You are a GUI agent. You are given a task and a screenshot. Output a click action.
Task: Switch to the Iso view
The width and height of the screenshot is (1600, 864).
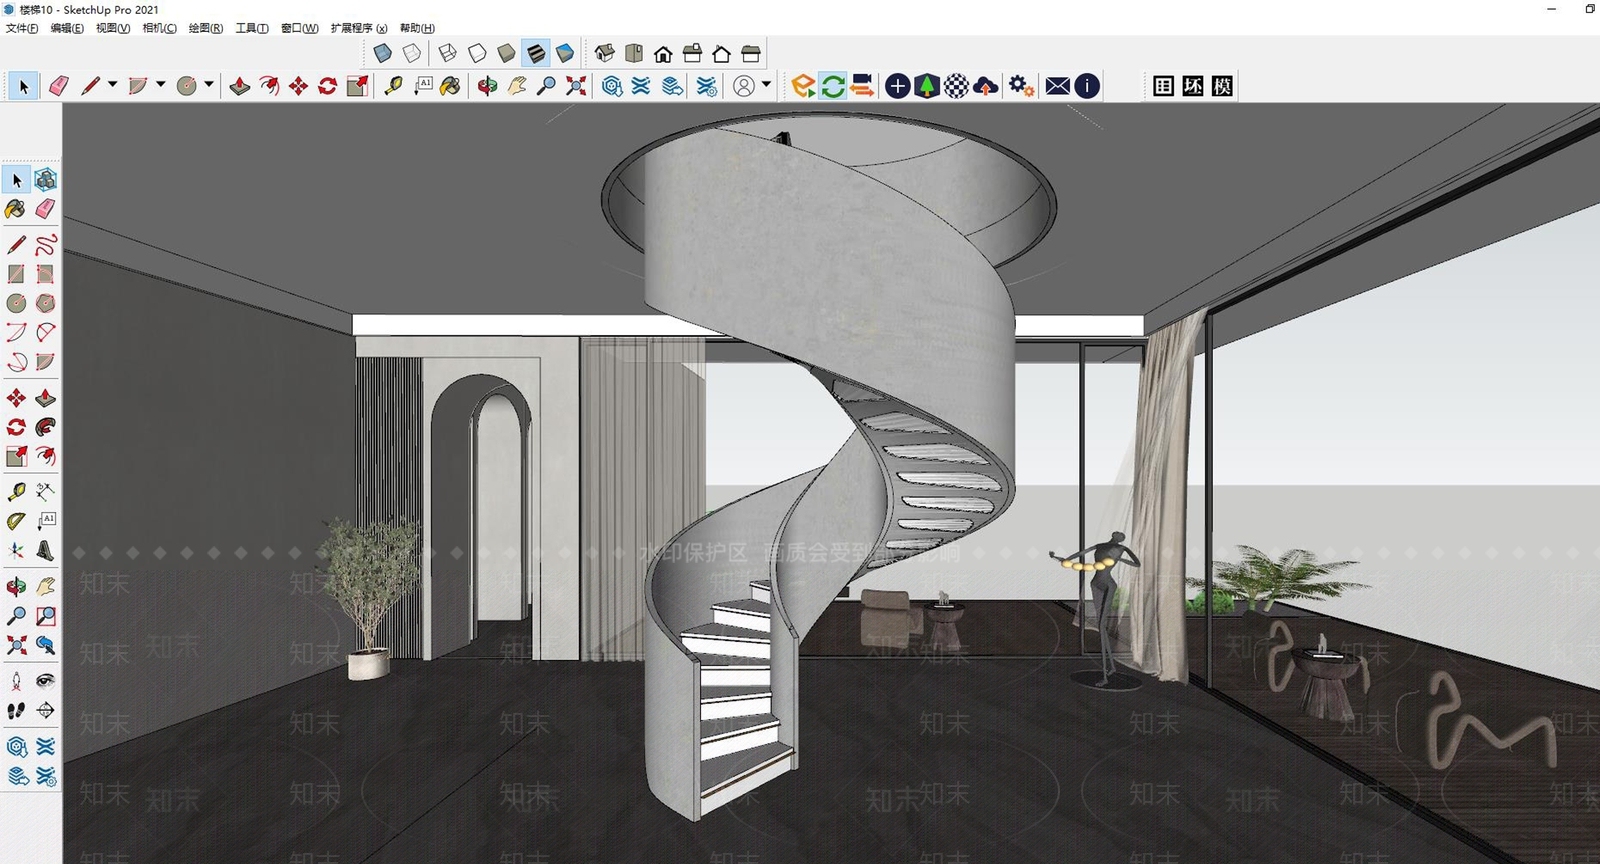click(604, 53)
